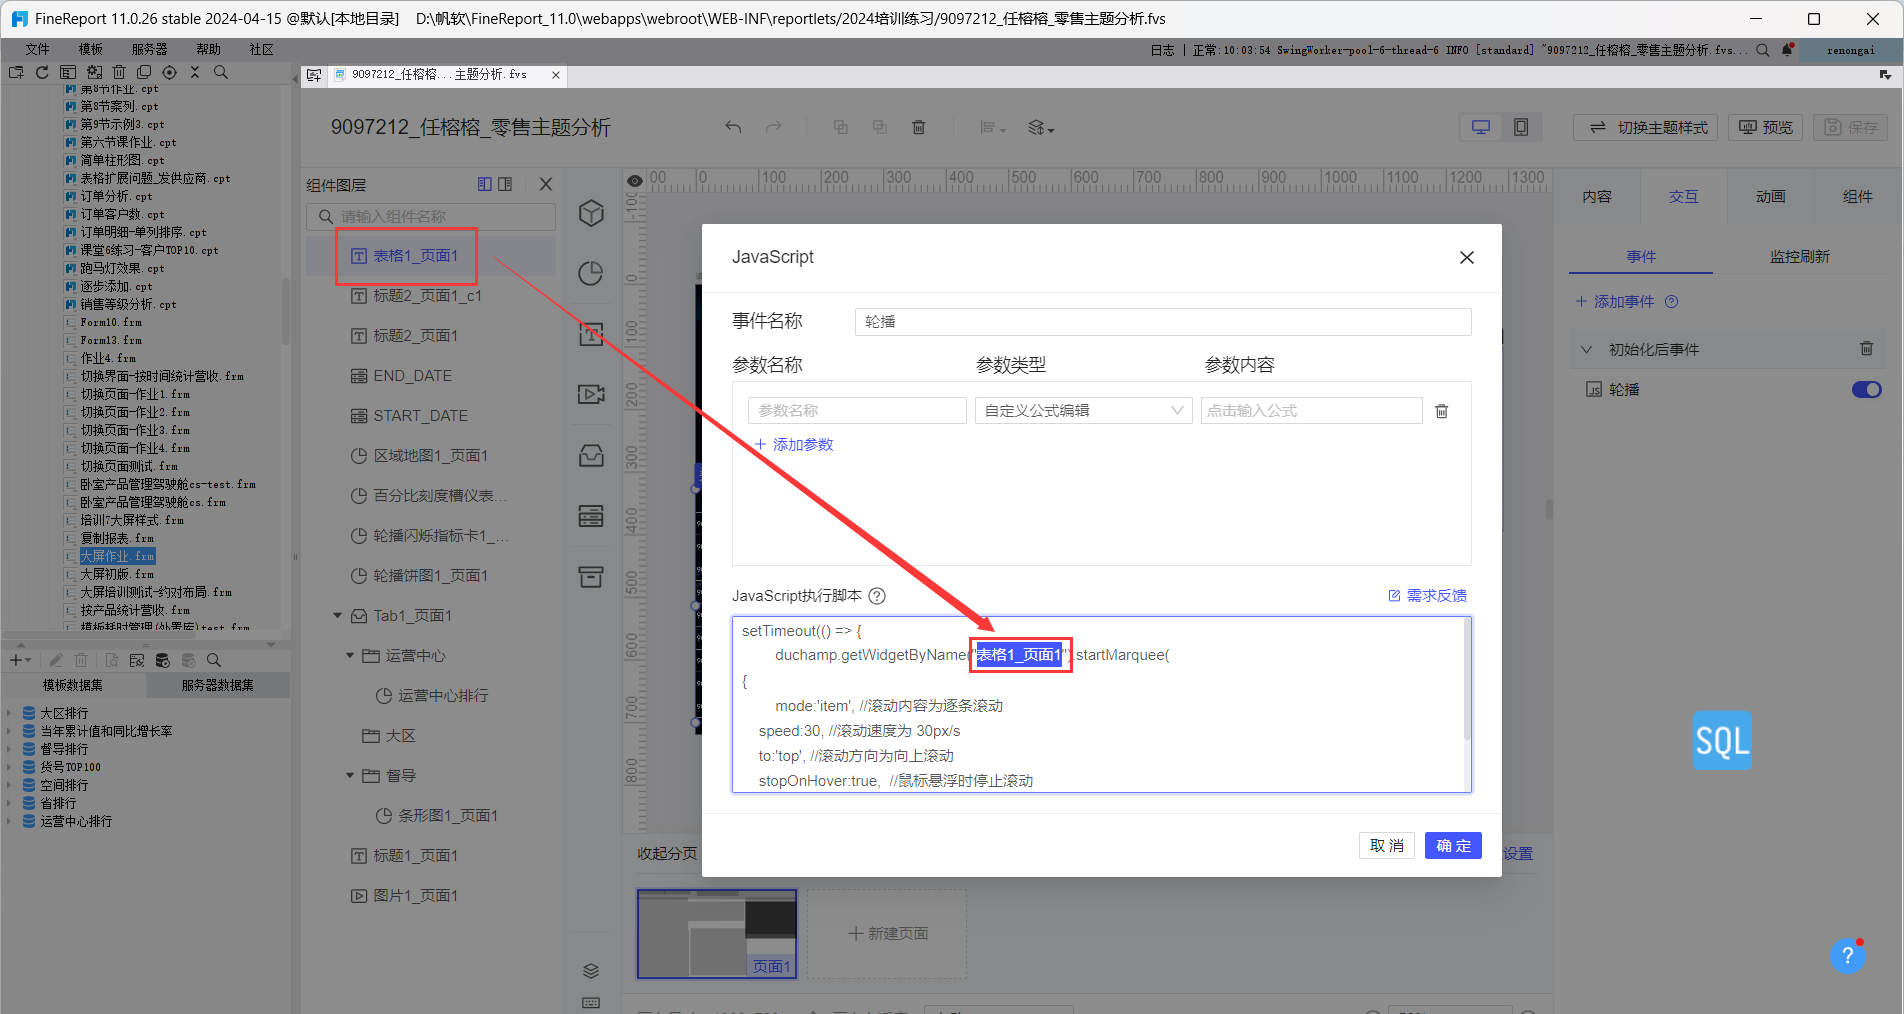1904x1014 pixels.
Task: Open the inbox tray component icon
Action: coord(591,456)
